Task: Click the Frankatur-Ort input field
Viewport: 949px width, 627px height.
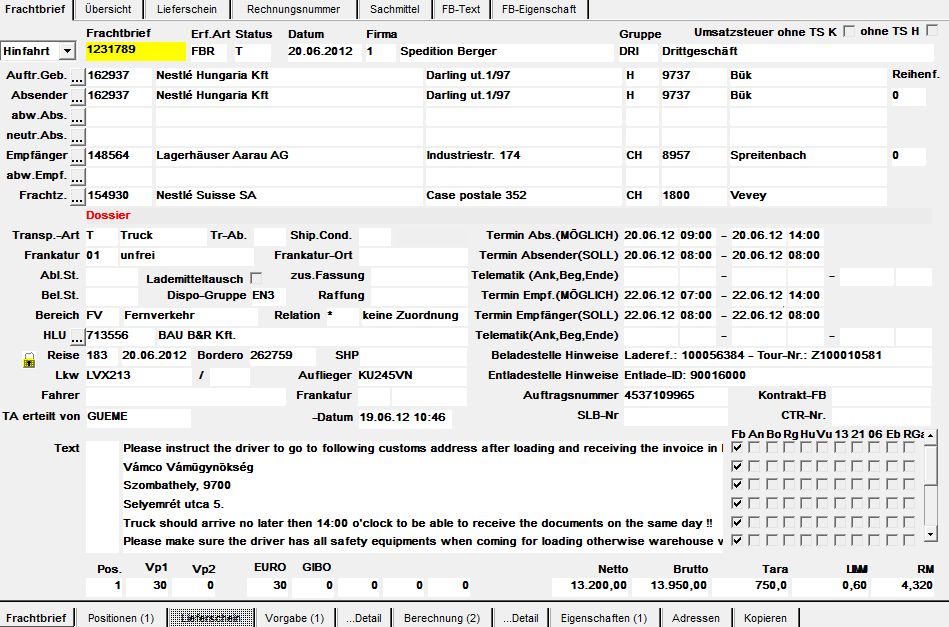Action: point(413,256)
